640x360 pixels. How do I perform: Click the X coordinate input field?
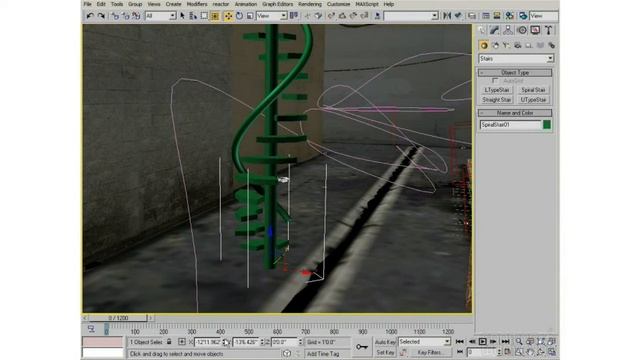[x=208, y=342]
